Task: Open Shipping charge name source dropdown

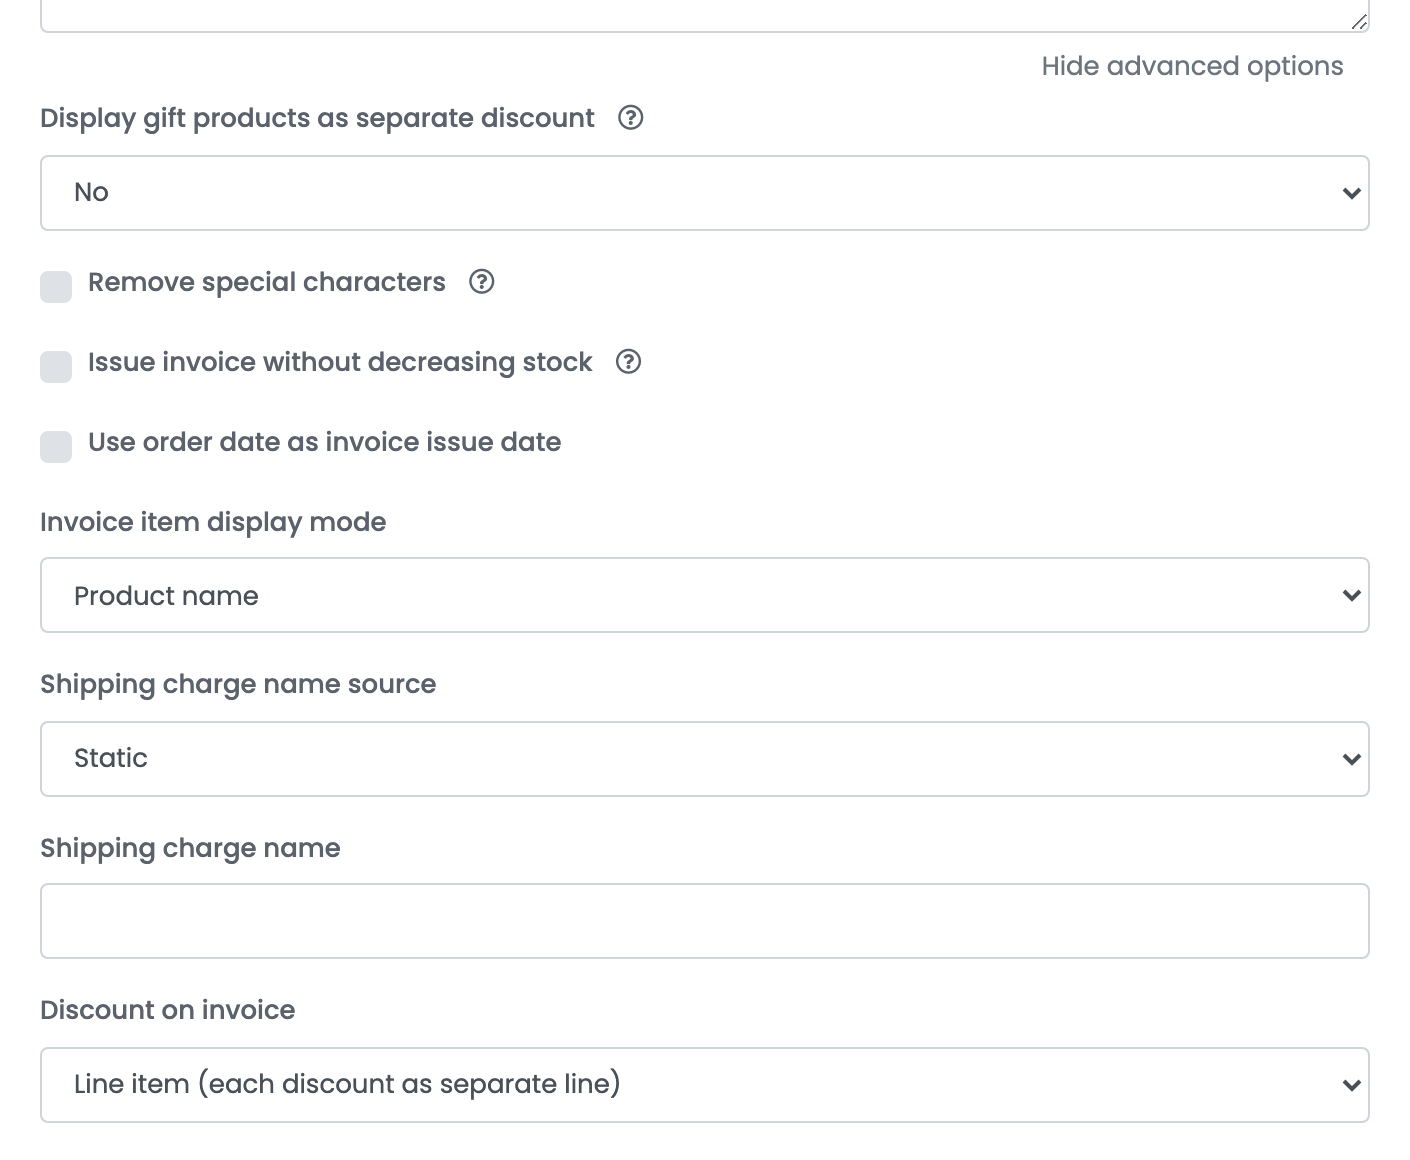Action: tap(705, 759)
